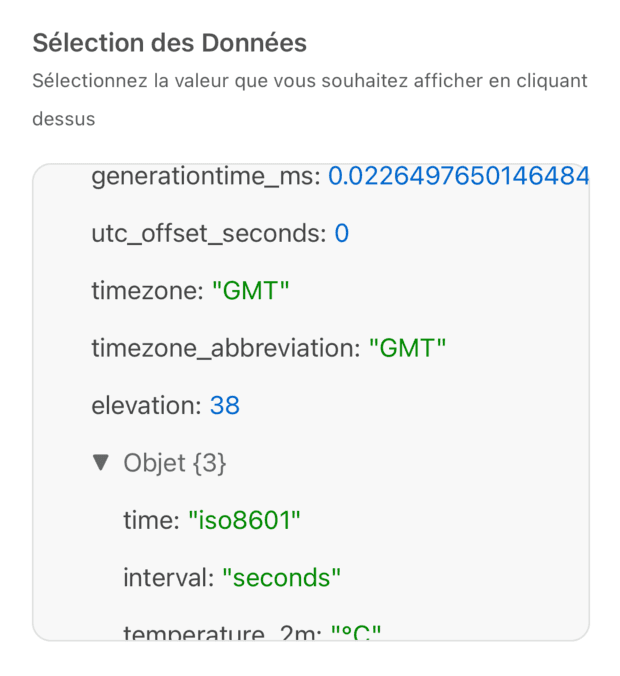The width and height of the screenshot is (620, 676).
Task: Click the interval key label
Action: [167, 577]
